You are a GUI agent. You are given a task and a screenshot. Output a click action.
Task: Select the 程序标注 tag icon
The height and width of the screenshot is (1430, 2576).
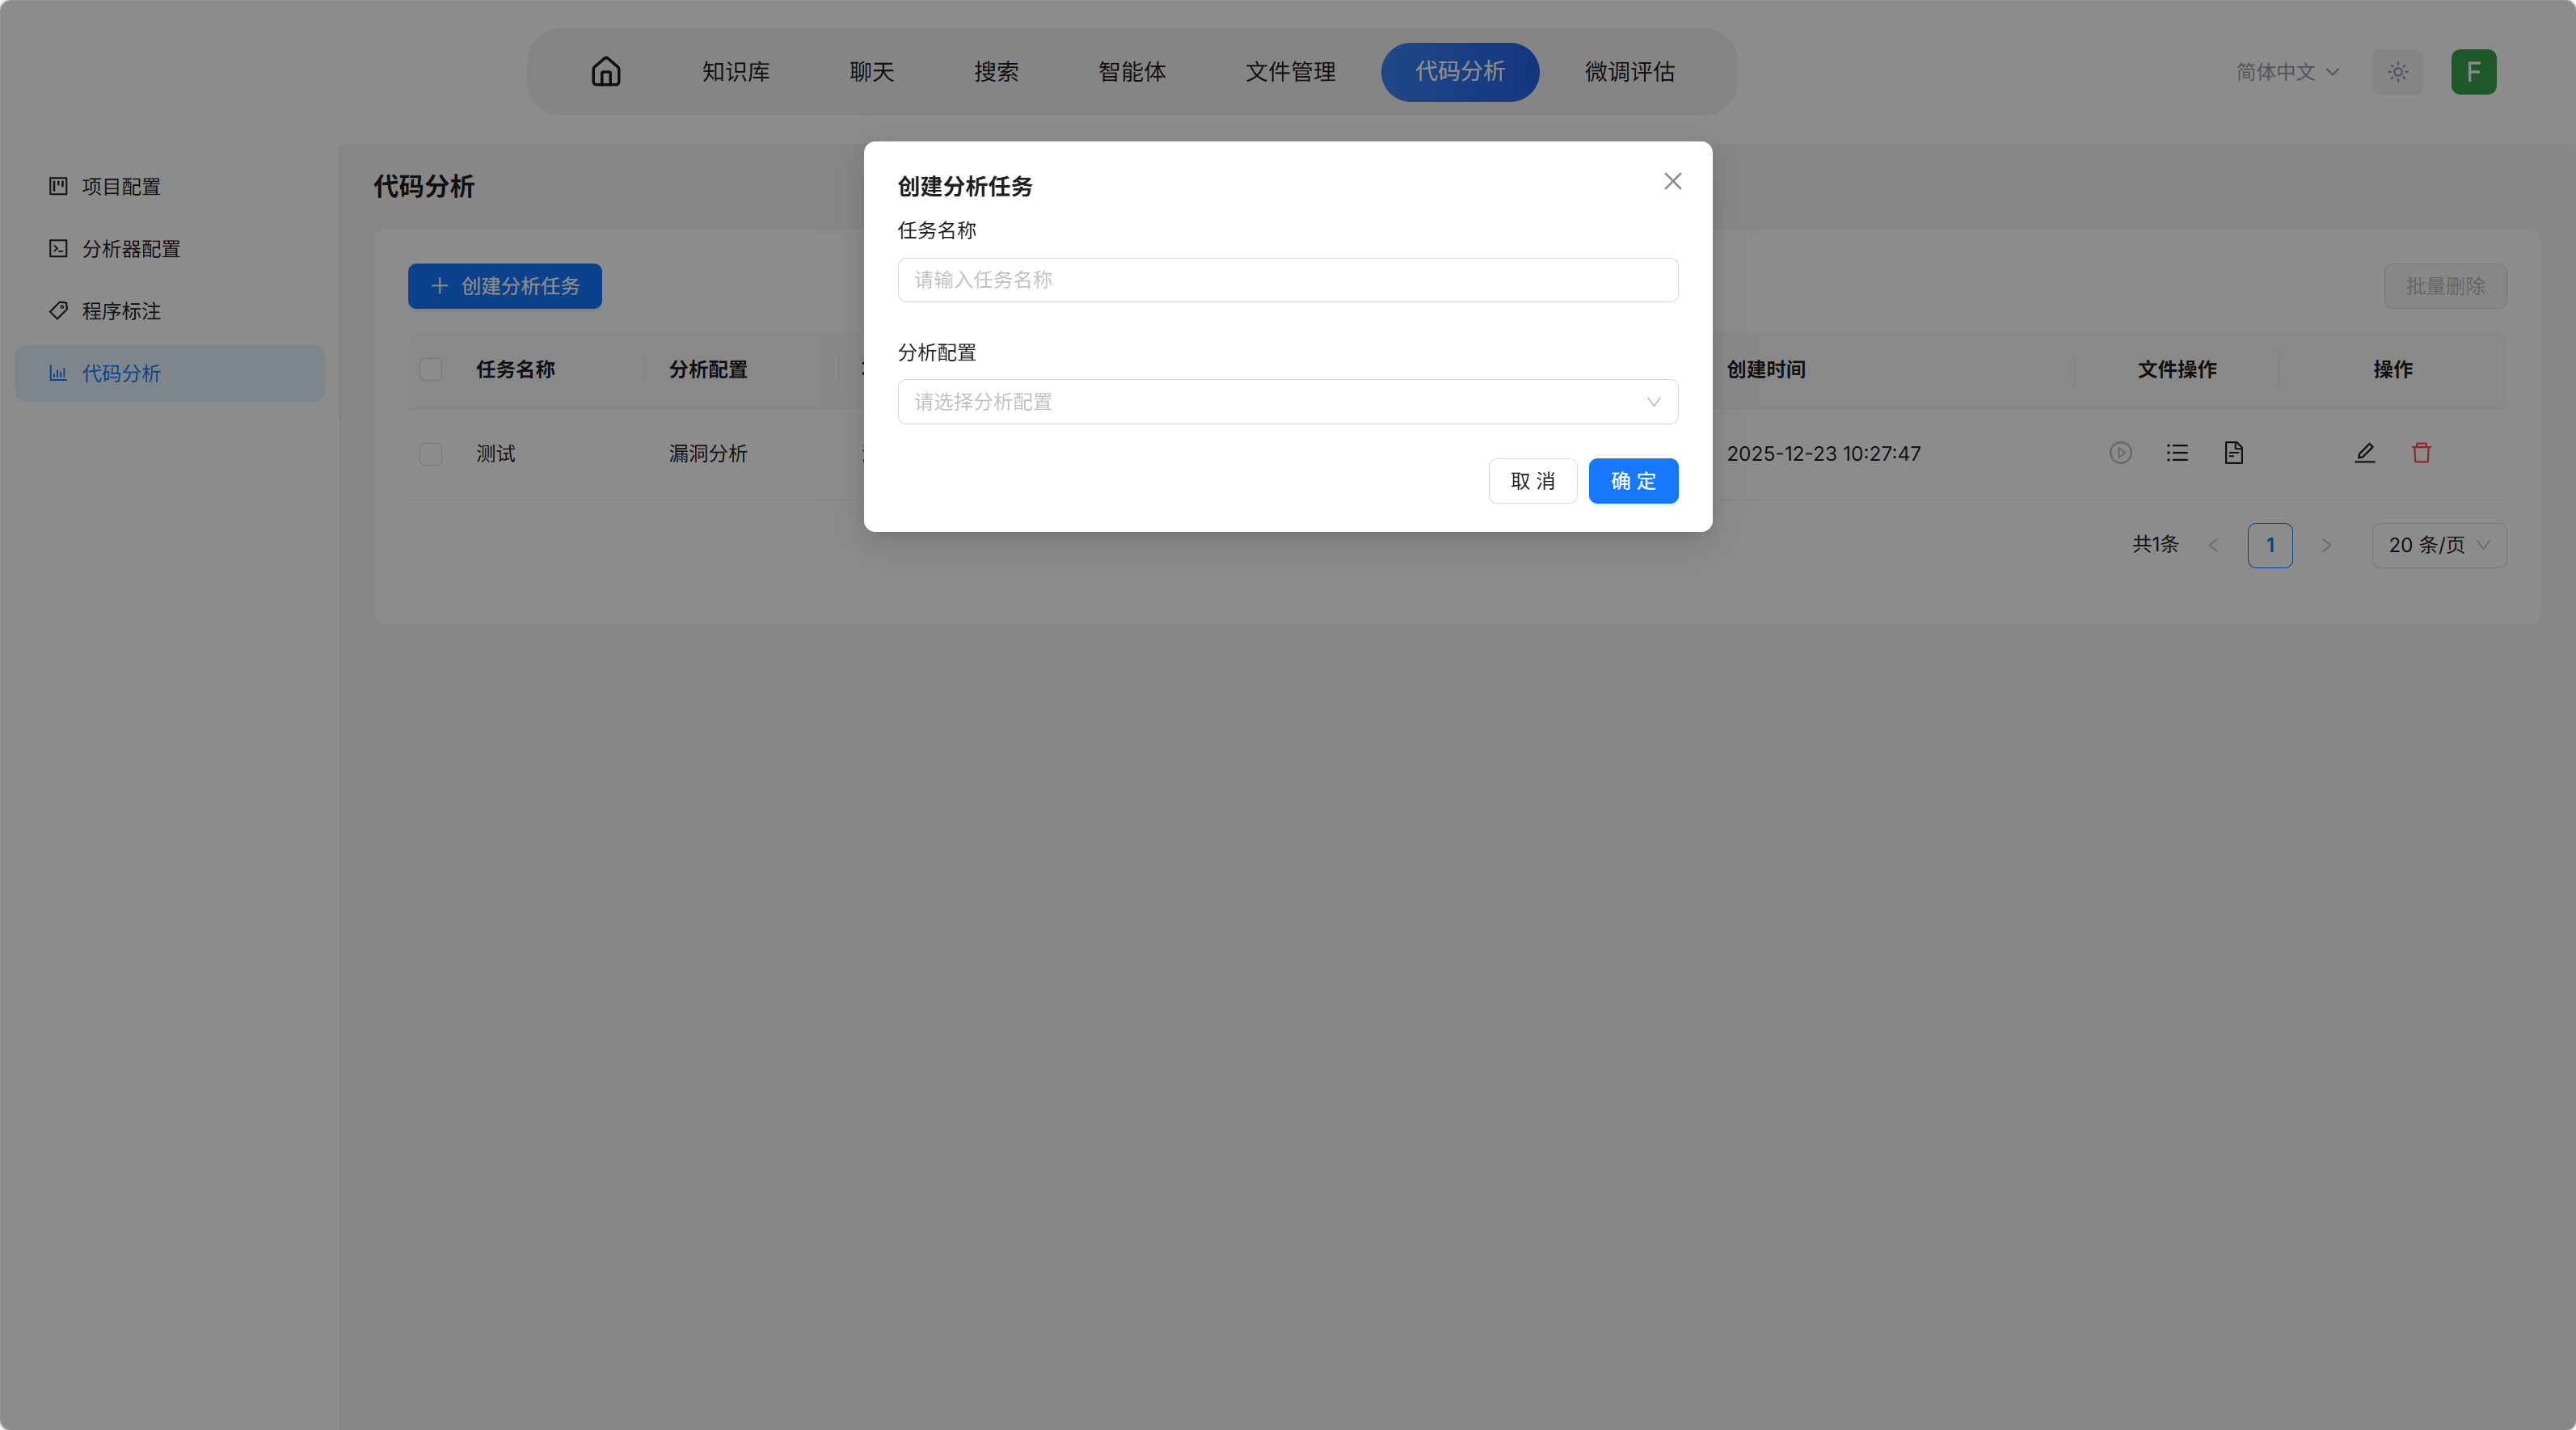58,311
